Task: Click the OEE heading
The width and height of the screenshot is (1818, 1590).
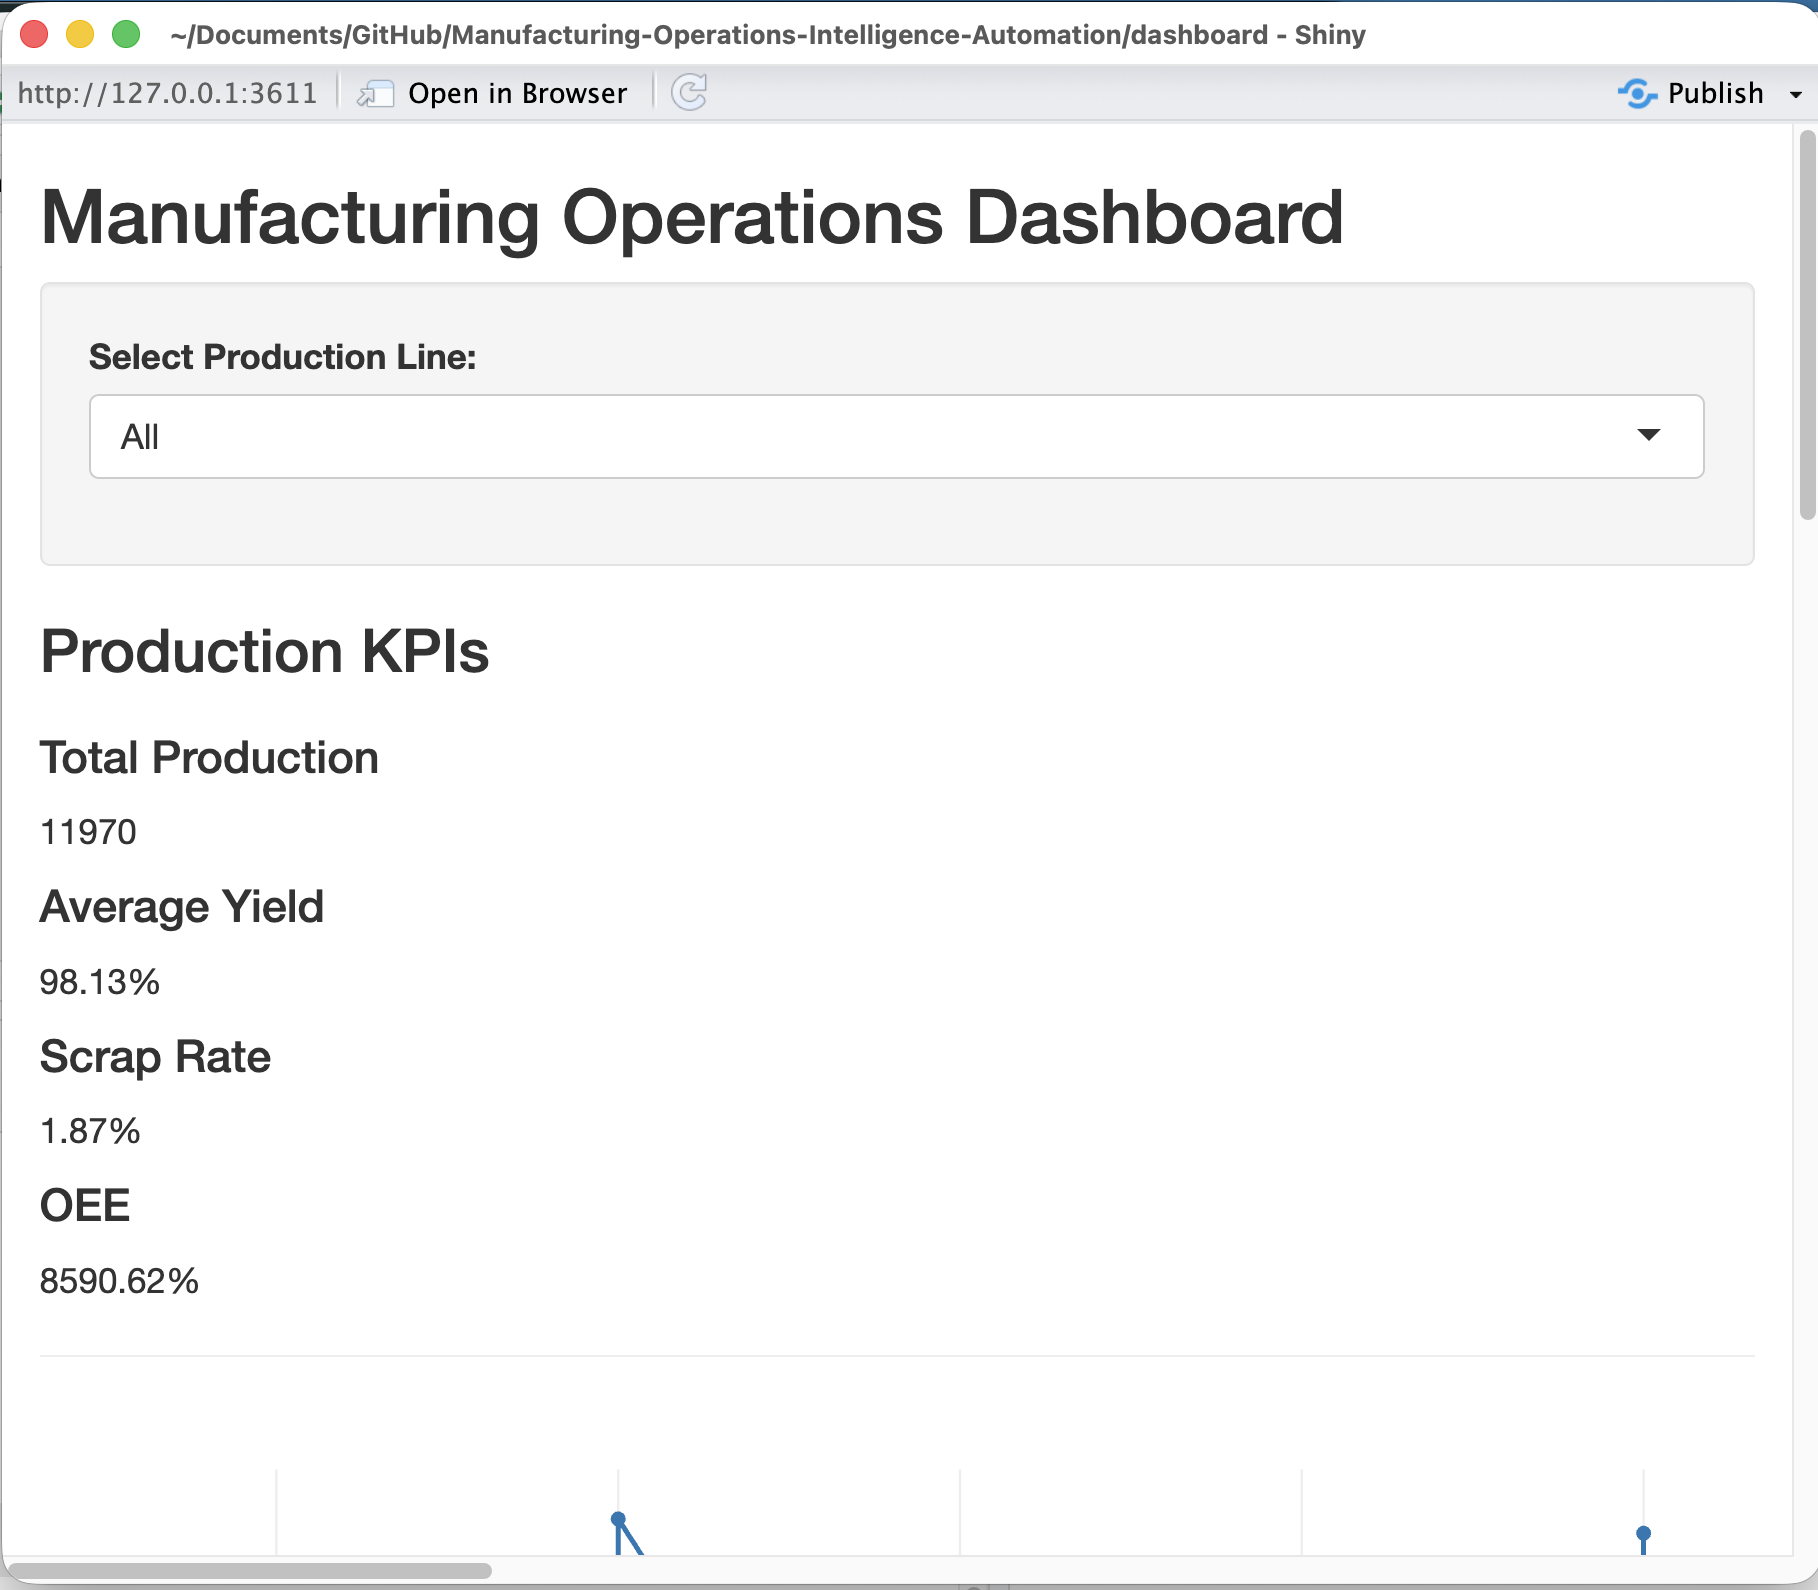Action: pyautogui.click(x=85, y=1205)
